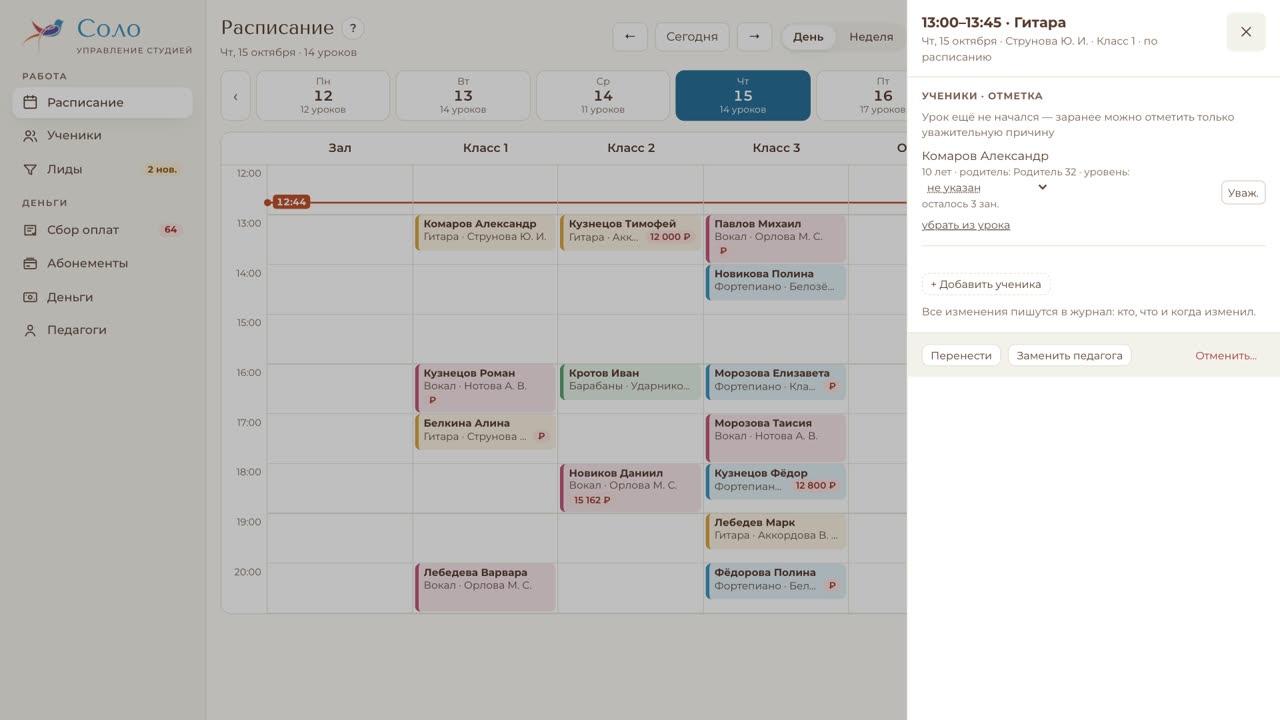Click the ruble badge on Морозова Елизавета lesson
Viewport: 1280px width, 720px height.
point(831,386)
